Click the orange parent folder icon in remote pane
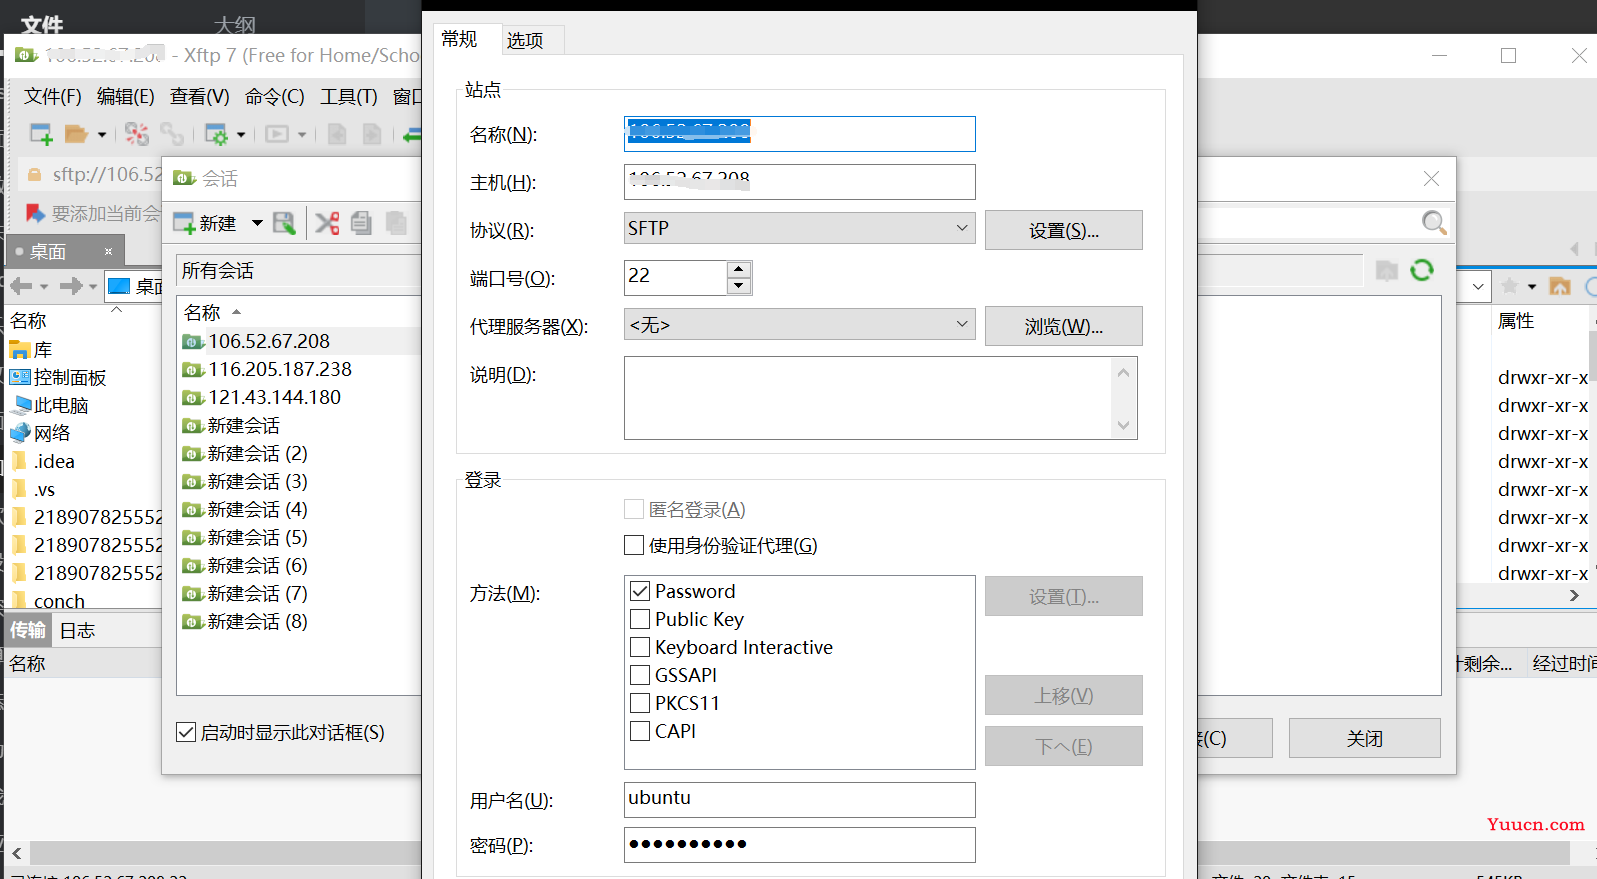 tap(1560, 287)
